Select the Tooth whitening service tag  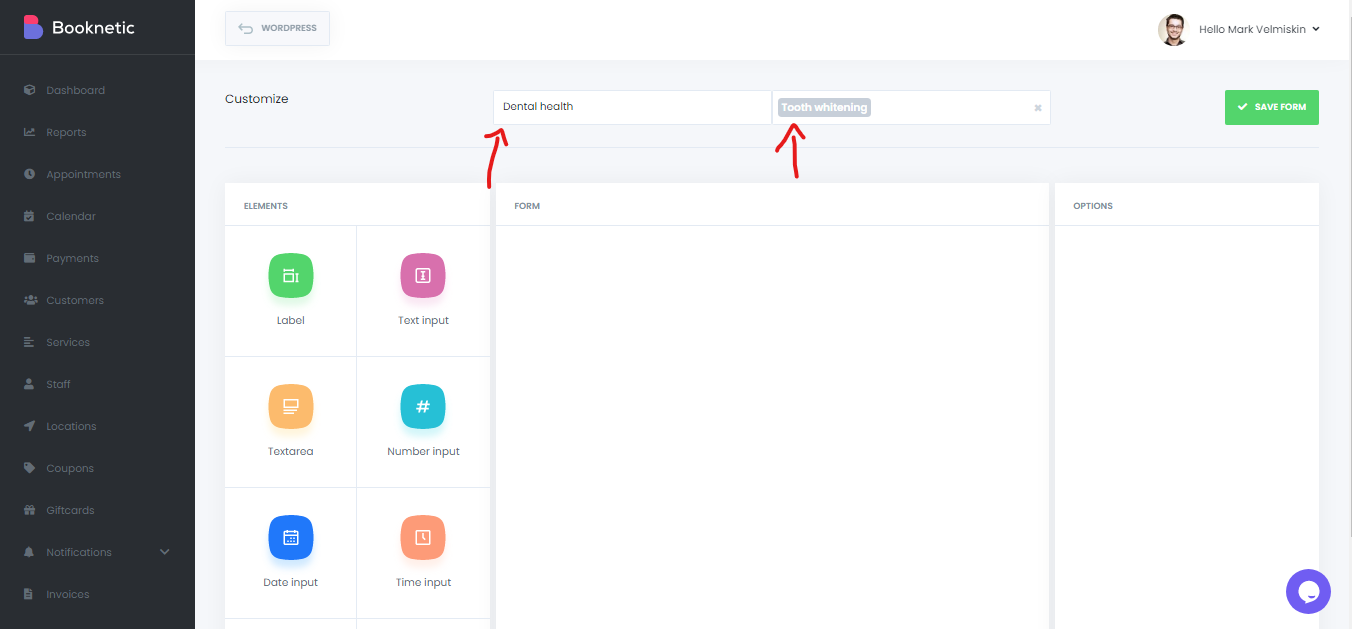pos(824,107)
